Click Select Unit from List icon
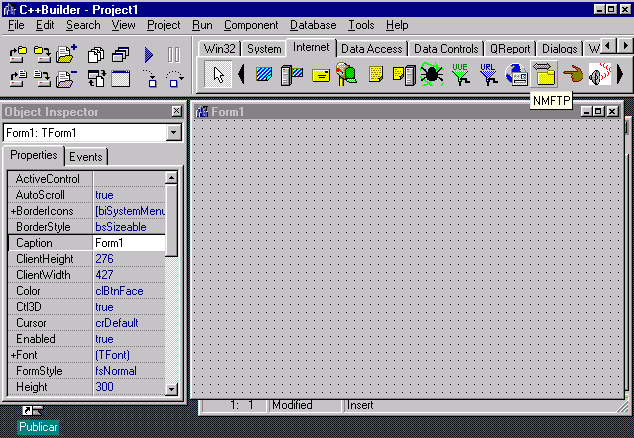 tap(96, 55)
